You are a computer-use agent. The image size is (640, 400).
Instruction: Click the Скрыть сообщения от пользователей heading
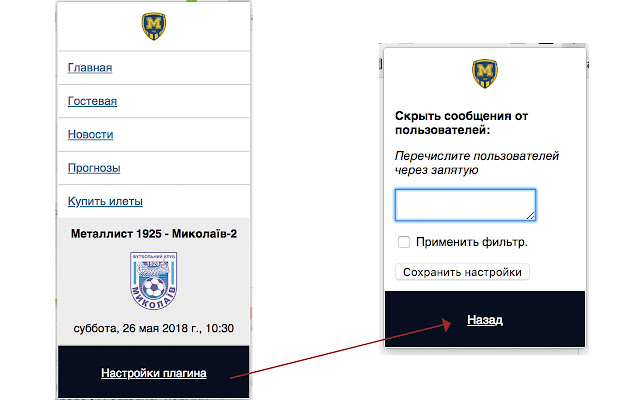(x=462, y=123)
